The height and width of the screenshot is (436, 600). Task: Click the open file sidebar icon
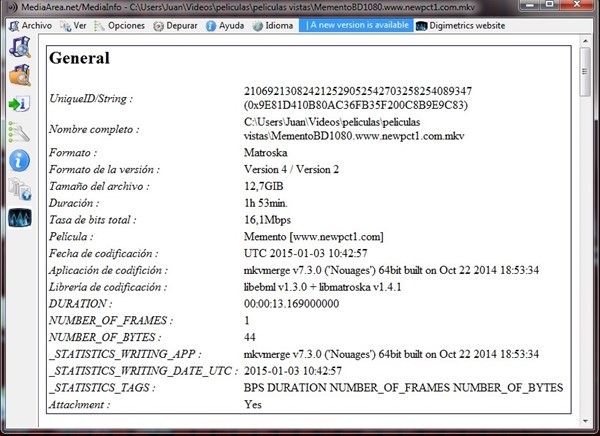tap(20, 47)
